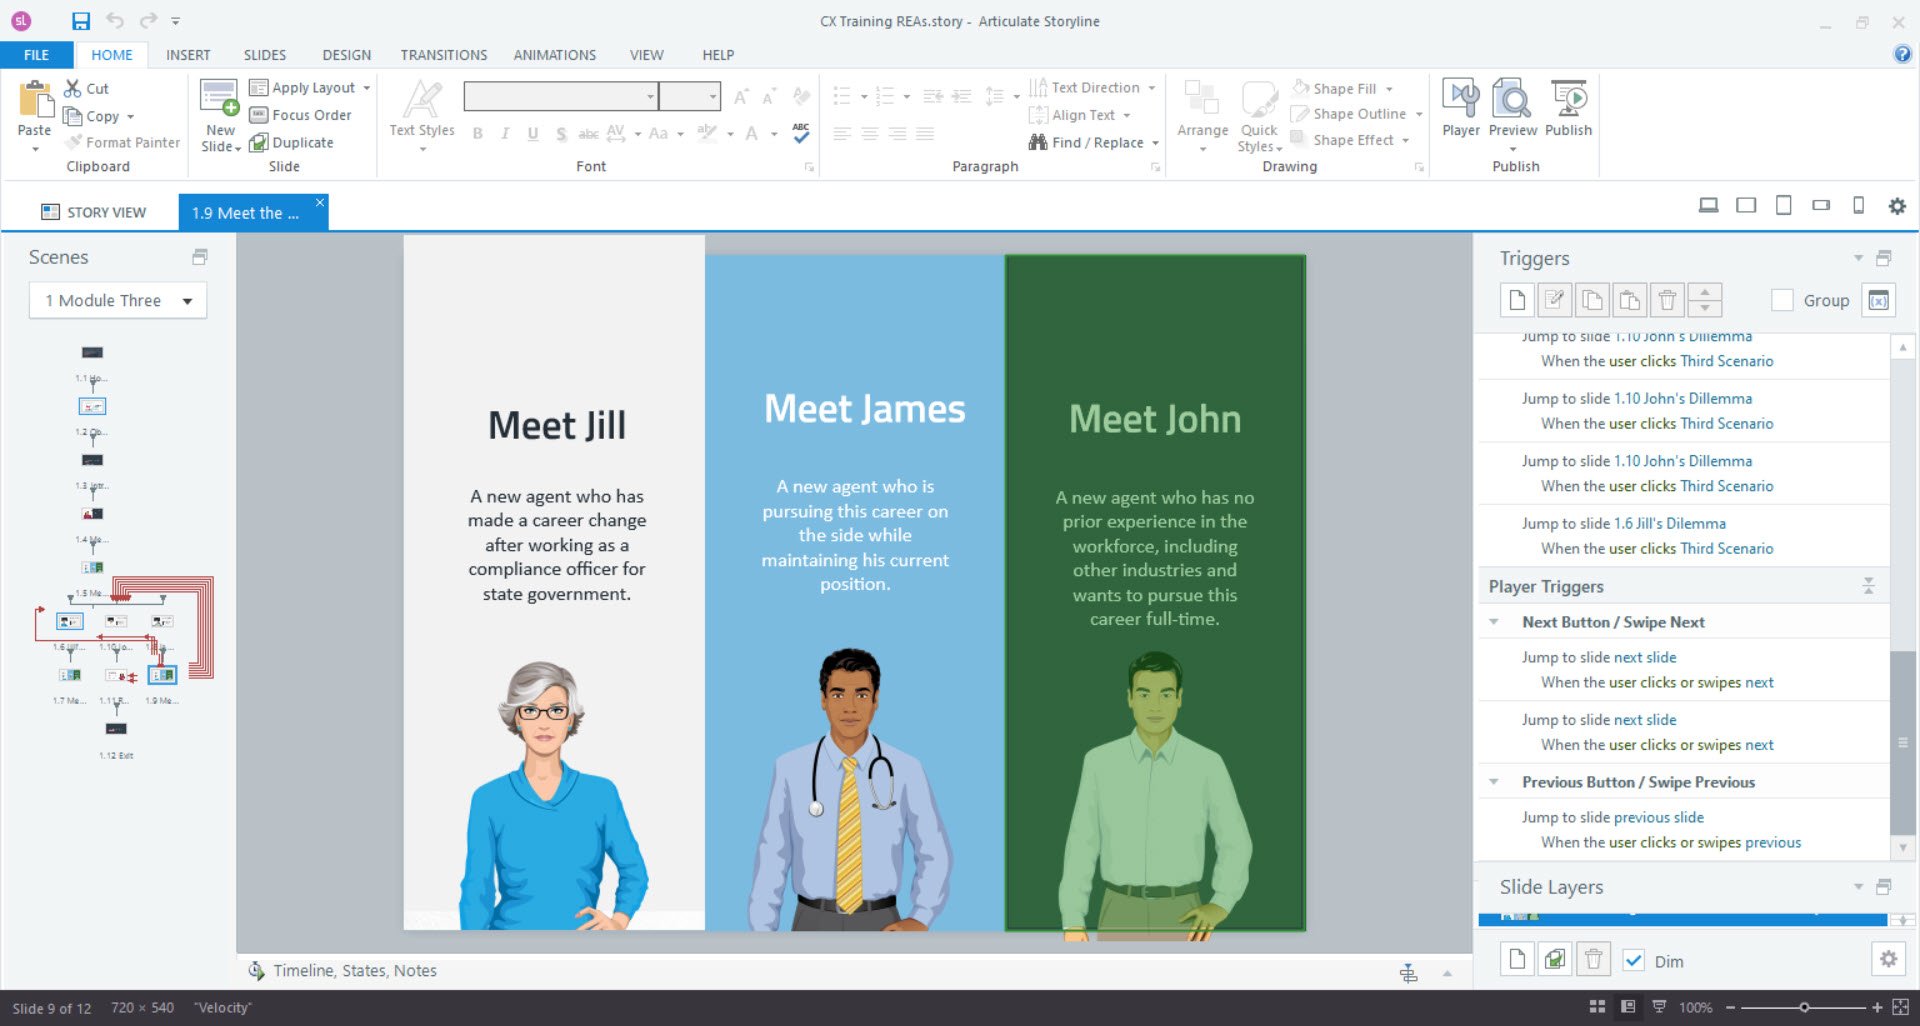Switch to desktop preview mode icon

1708,206
